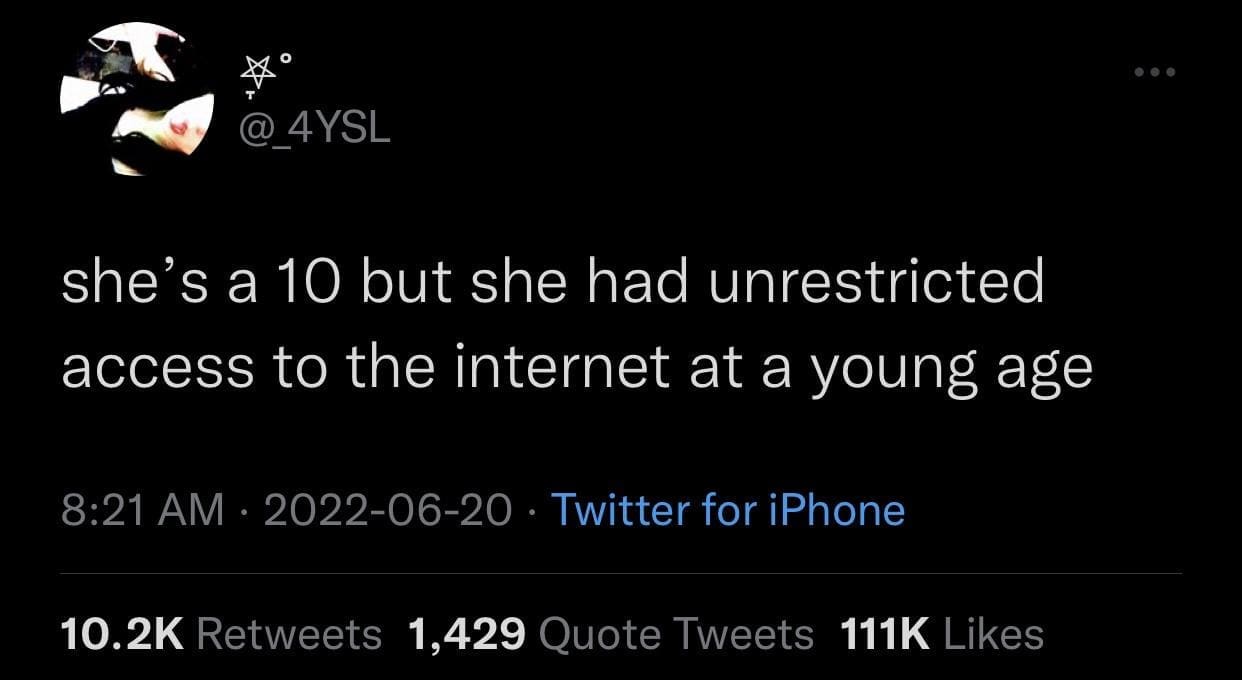Click the Likes label
1242x680 pixels.
(993, 633)
